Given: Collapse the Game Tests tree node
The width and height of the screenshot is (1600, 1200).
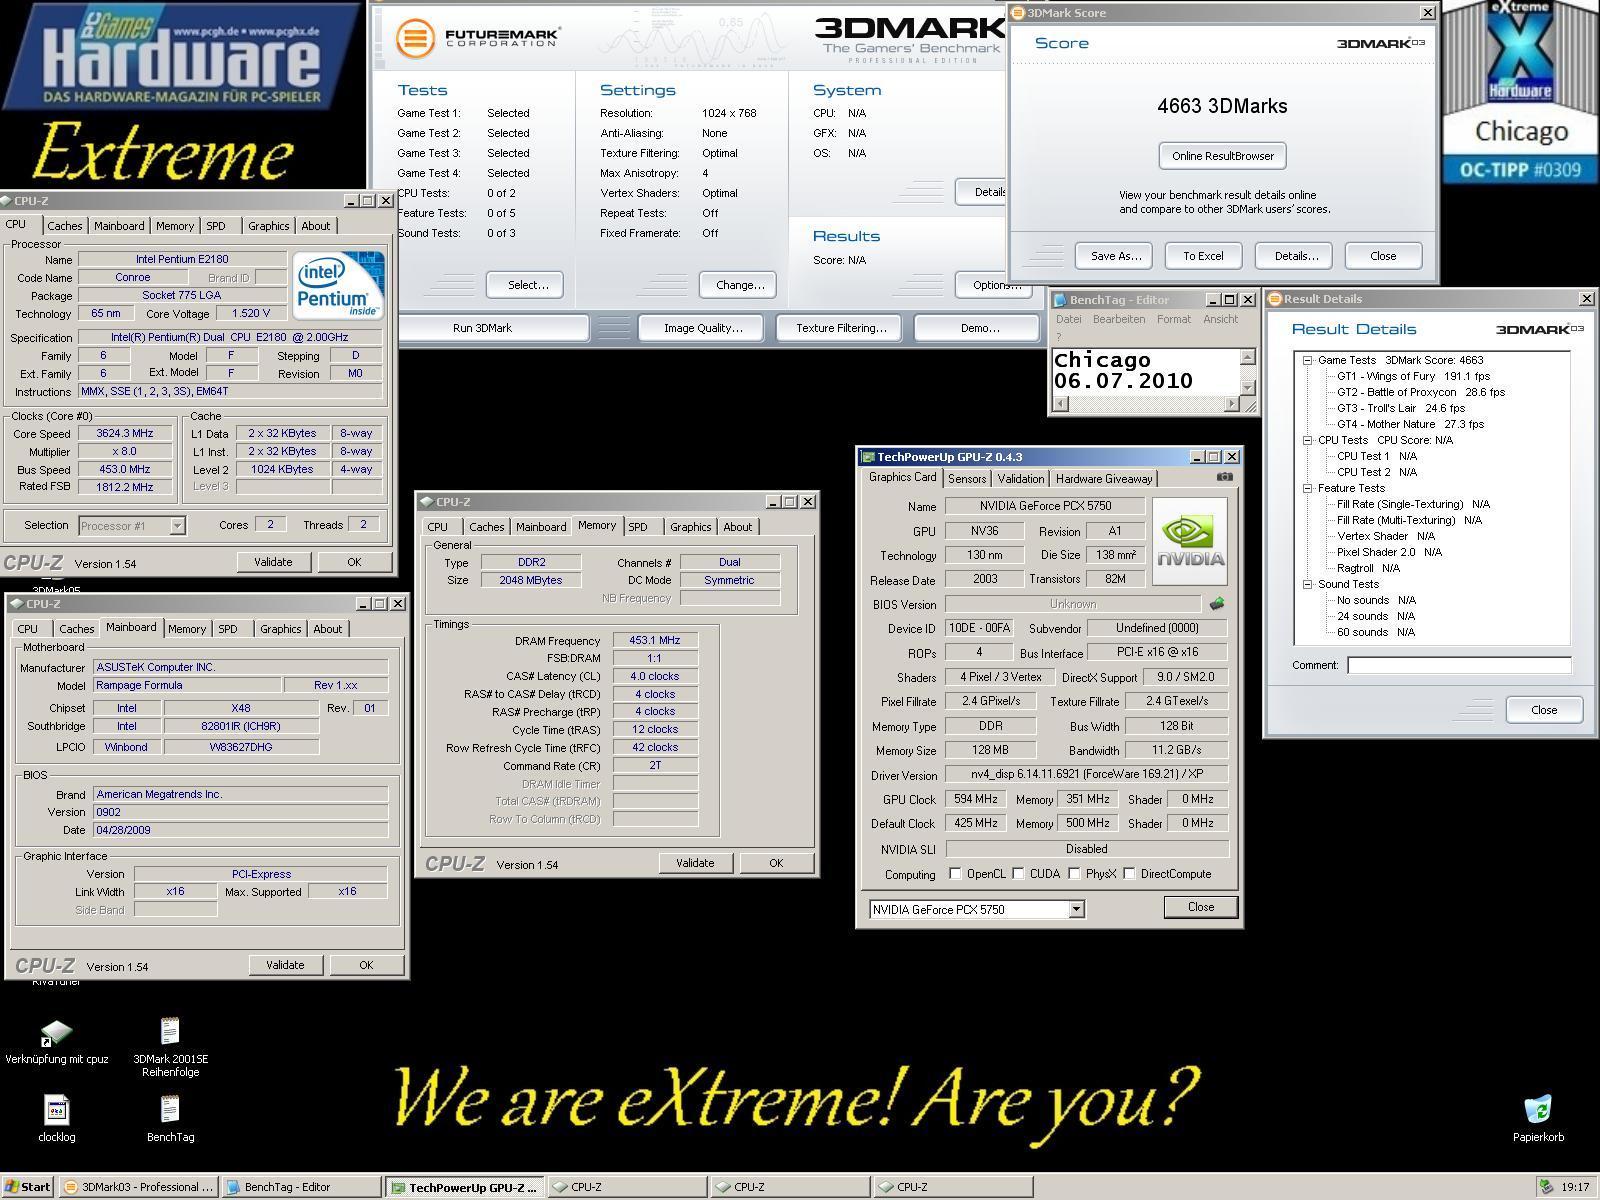Looking at the screenshot, I should tap(1307, 360).
